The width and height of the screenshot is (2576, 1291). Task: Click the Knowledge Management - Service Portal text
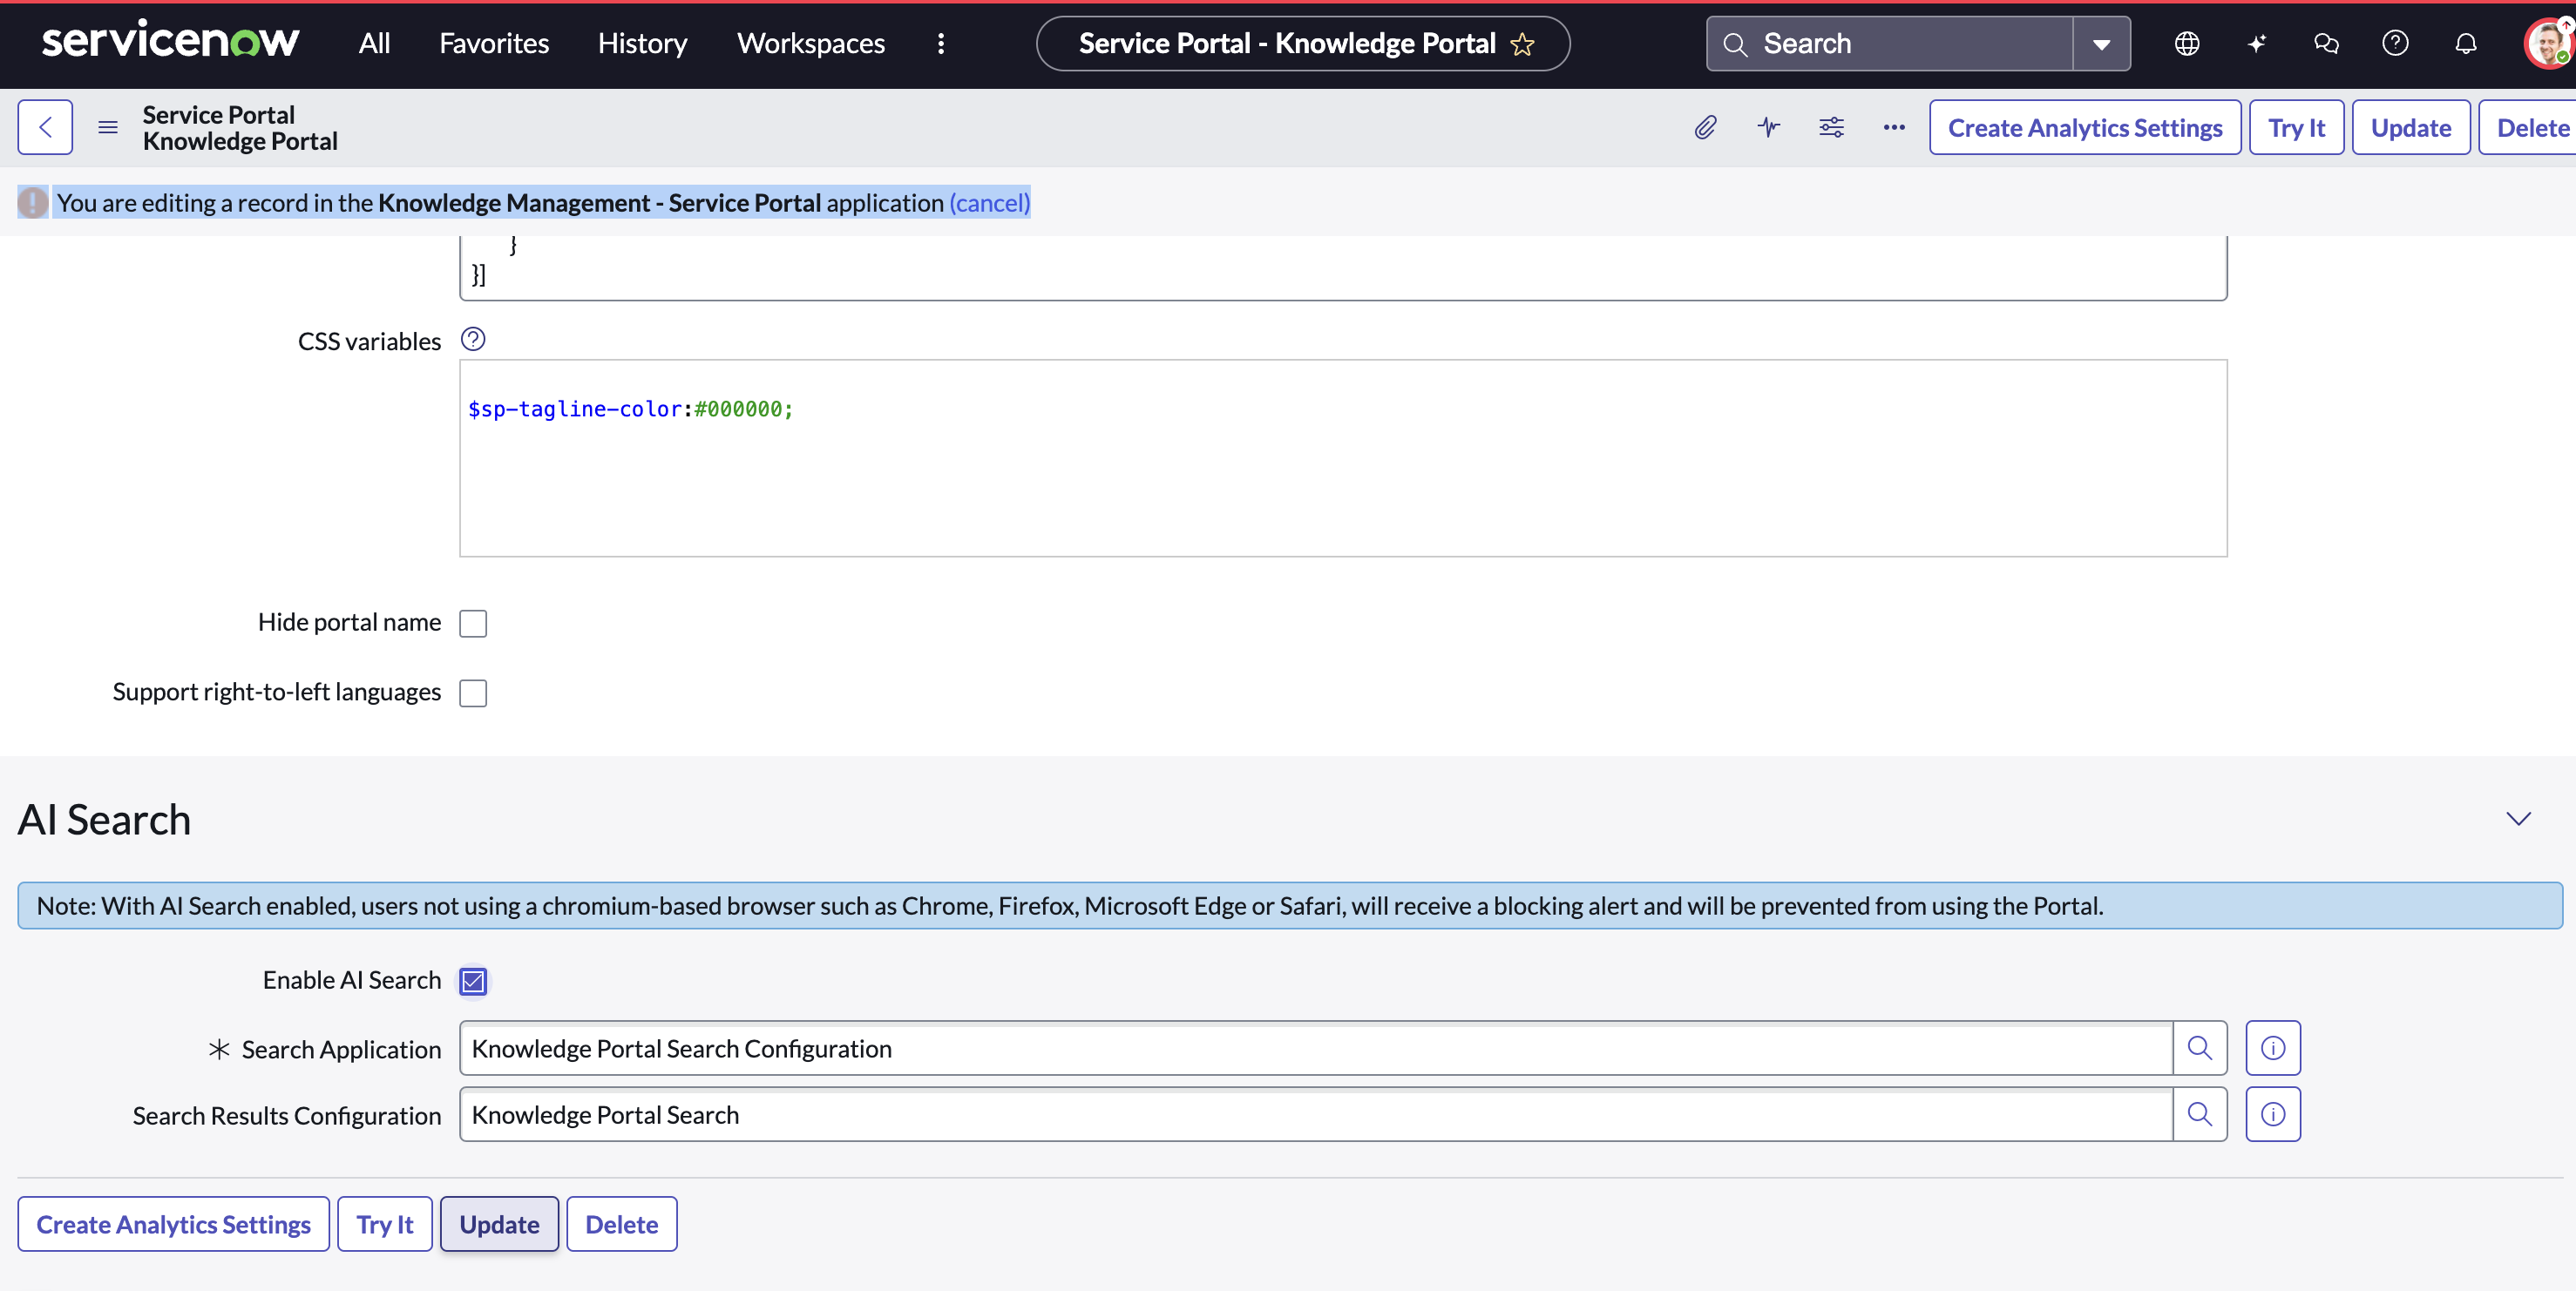point(599,203)
